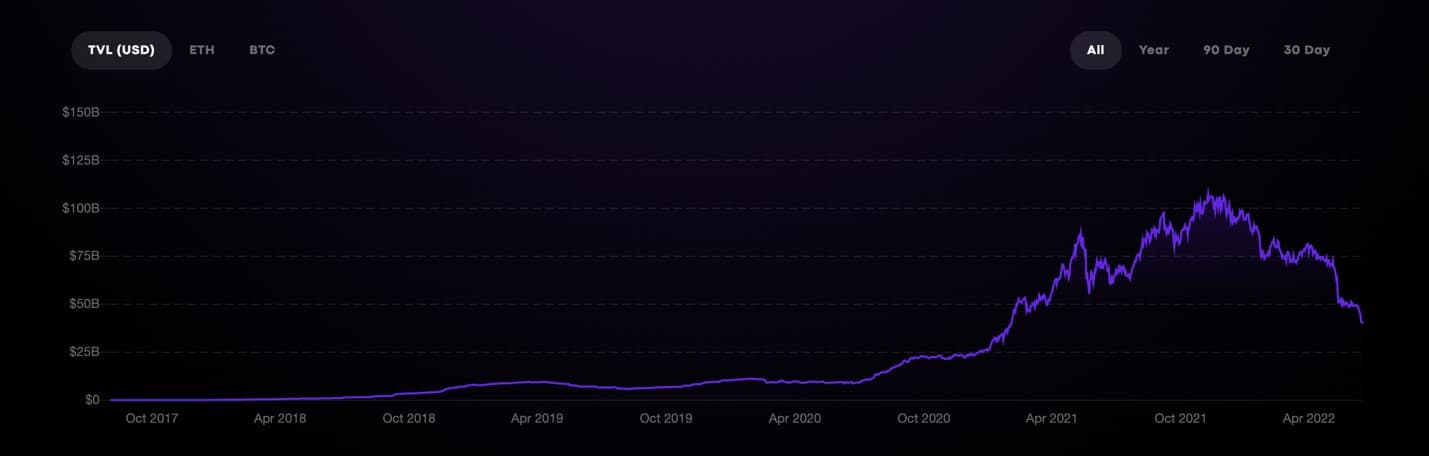The height and width of the screenshot is (456, 1429).
Task: Click the Oct 2018 date label
Action: [x=408, y=418]
